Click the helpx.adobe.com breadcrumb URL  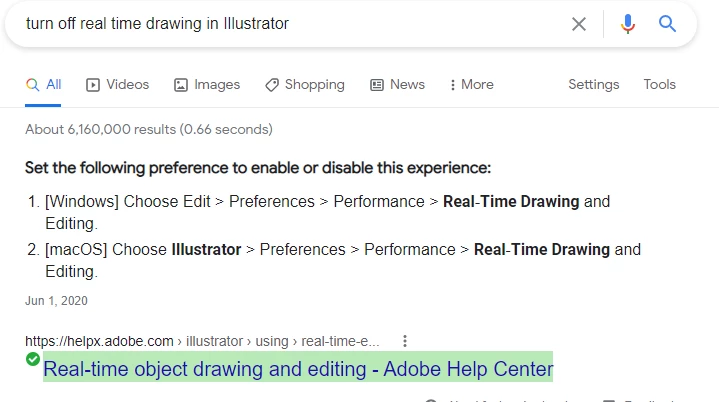[x=202, y=341]
